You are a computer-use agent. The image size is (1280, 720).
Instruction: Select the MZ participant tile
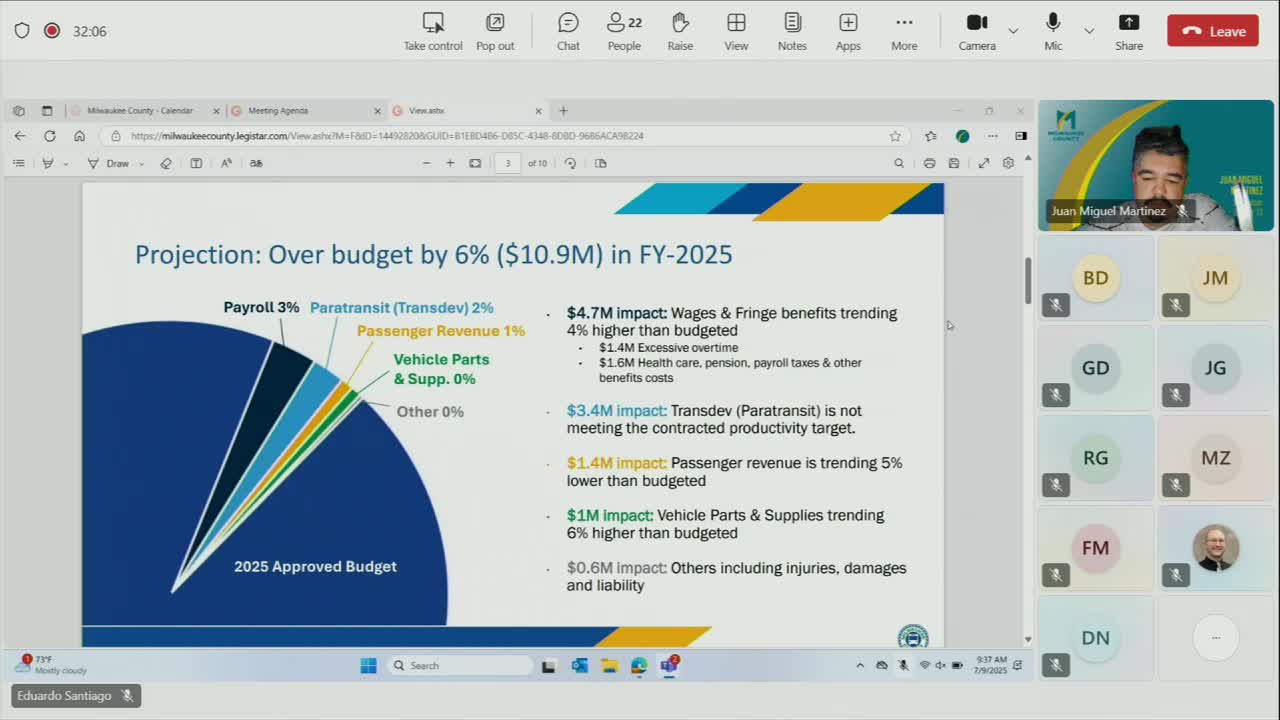pos(1216,457)
